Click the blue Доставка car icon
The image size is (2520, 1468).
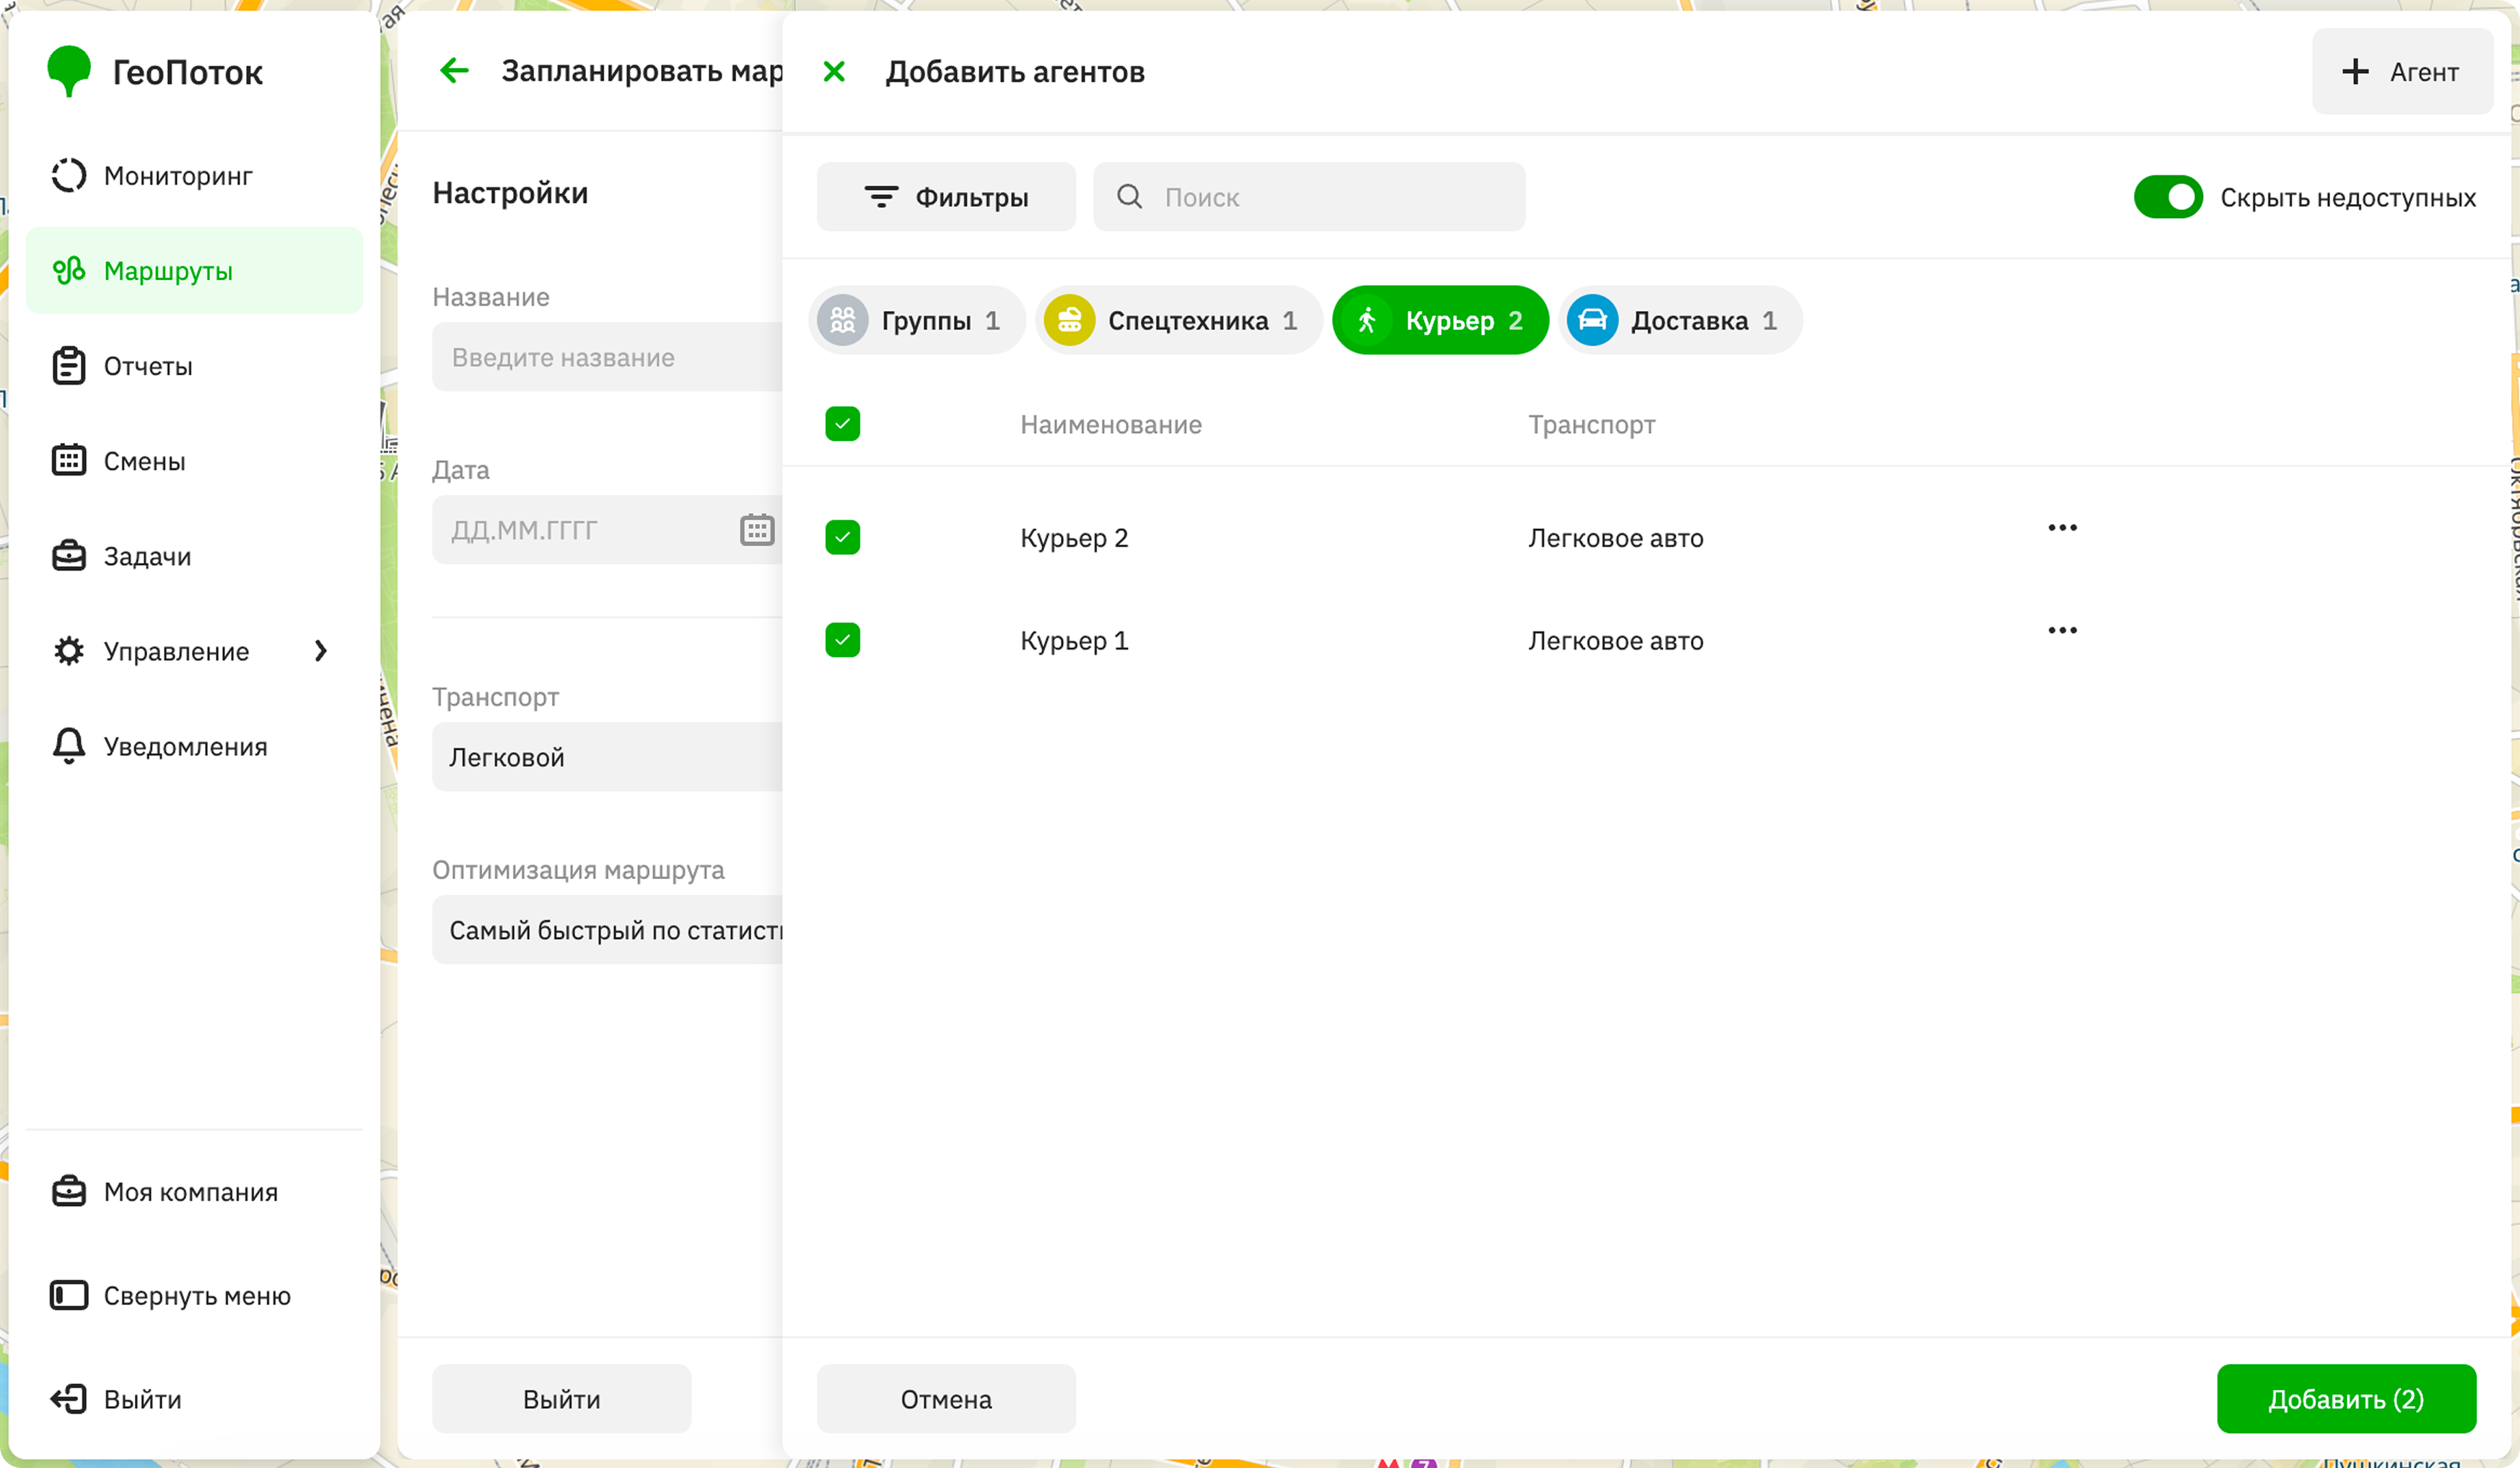pos(1593,320)
